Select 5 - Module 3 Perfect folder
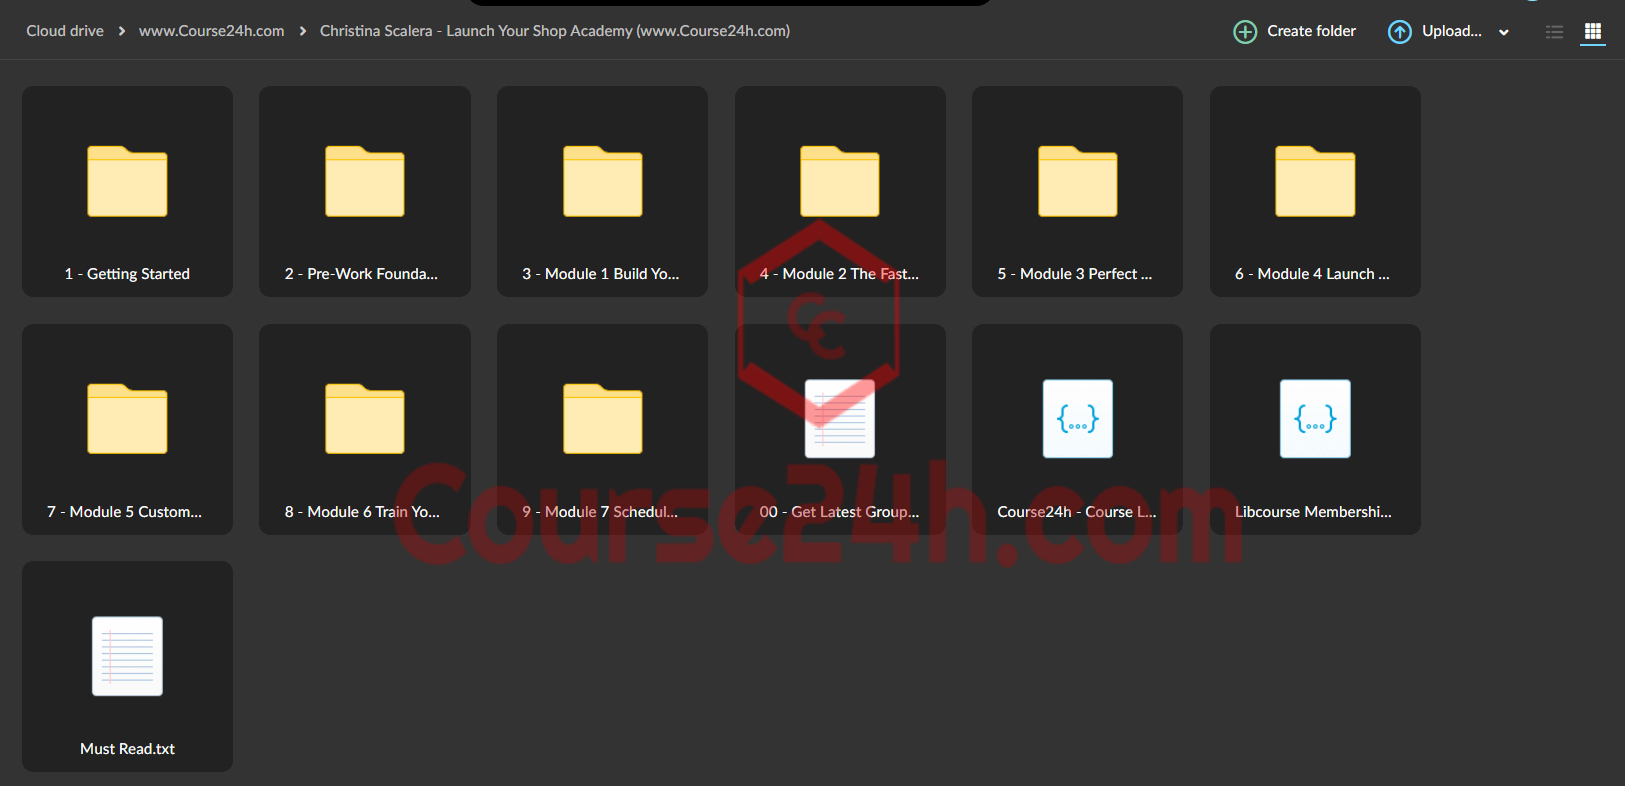The image size is (1625, 786). 1077,191
